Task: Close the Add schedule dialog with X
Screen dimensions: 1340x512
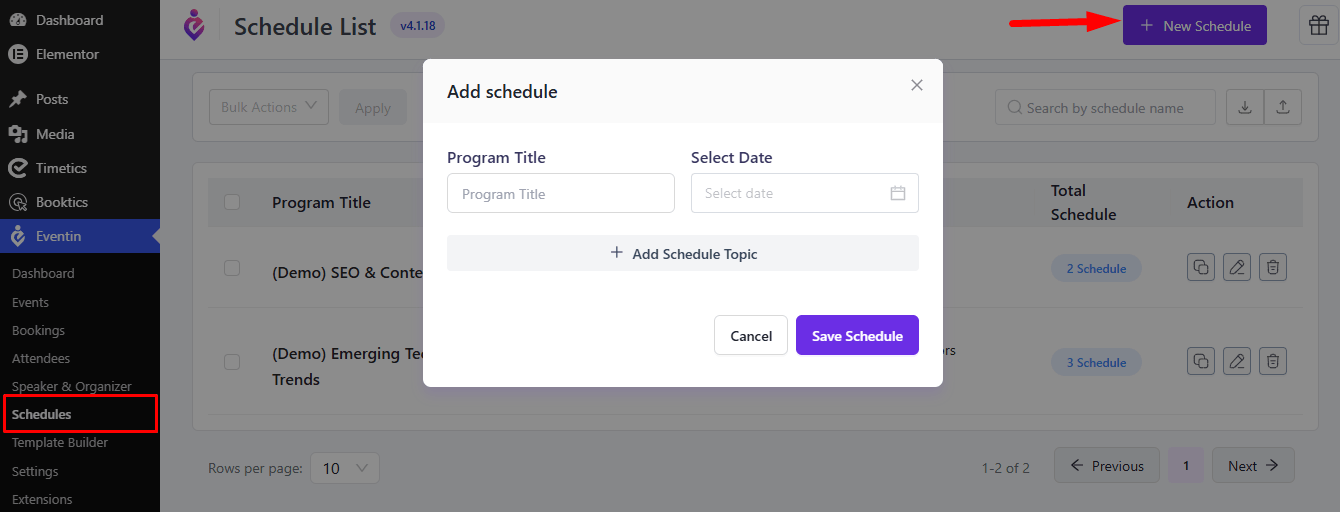Action: coord(917,85)
